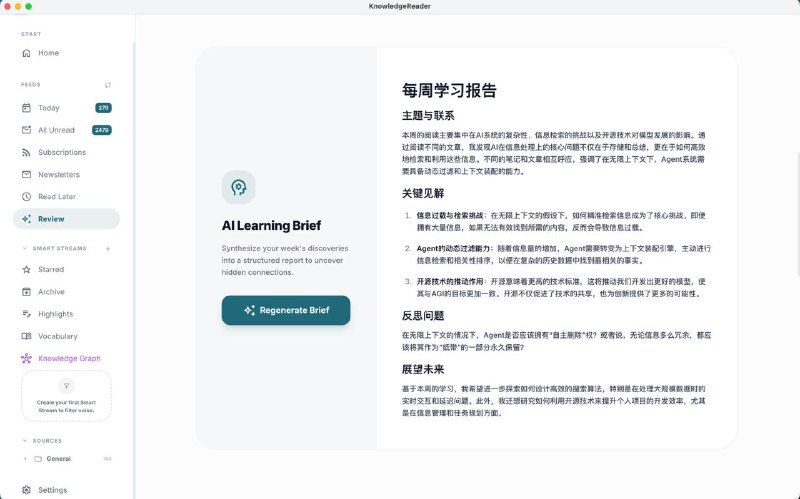800x499 pixels.
Task: Add a smart stream with plus icon
Action: (x=108, y=248)
